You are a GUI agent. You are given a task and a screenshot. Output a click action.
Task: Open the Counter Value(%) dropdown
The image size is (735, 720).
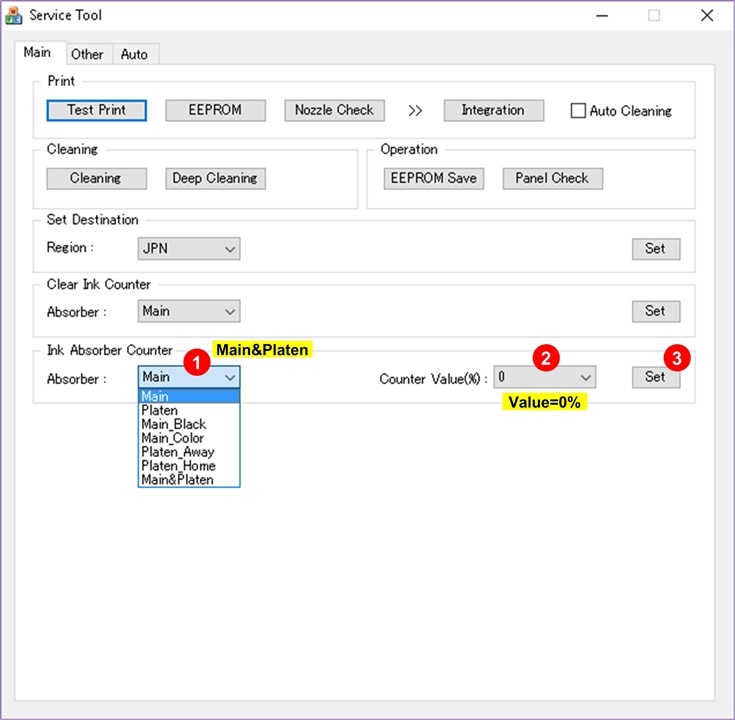(545, 377)
